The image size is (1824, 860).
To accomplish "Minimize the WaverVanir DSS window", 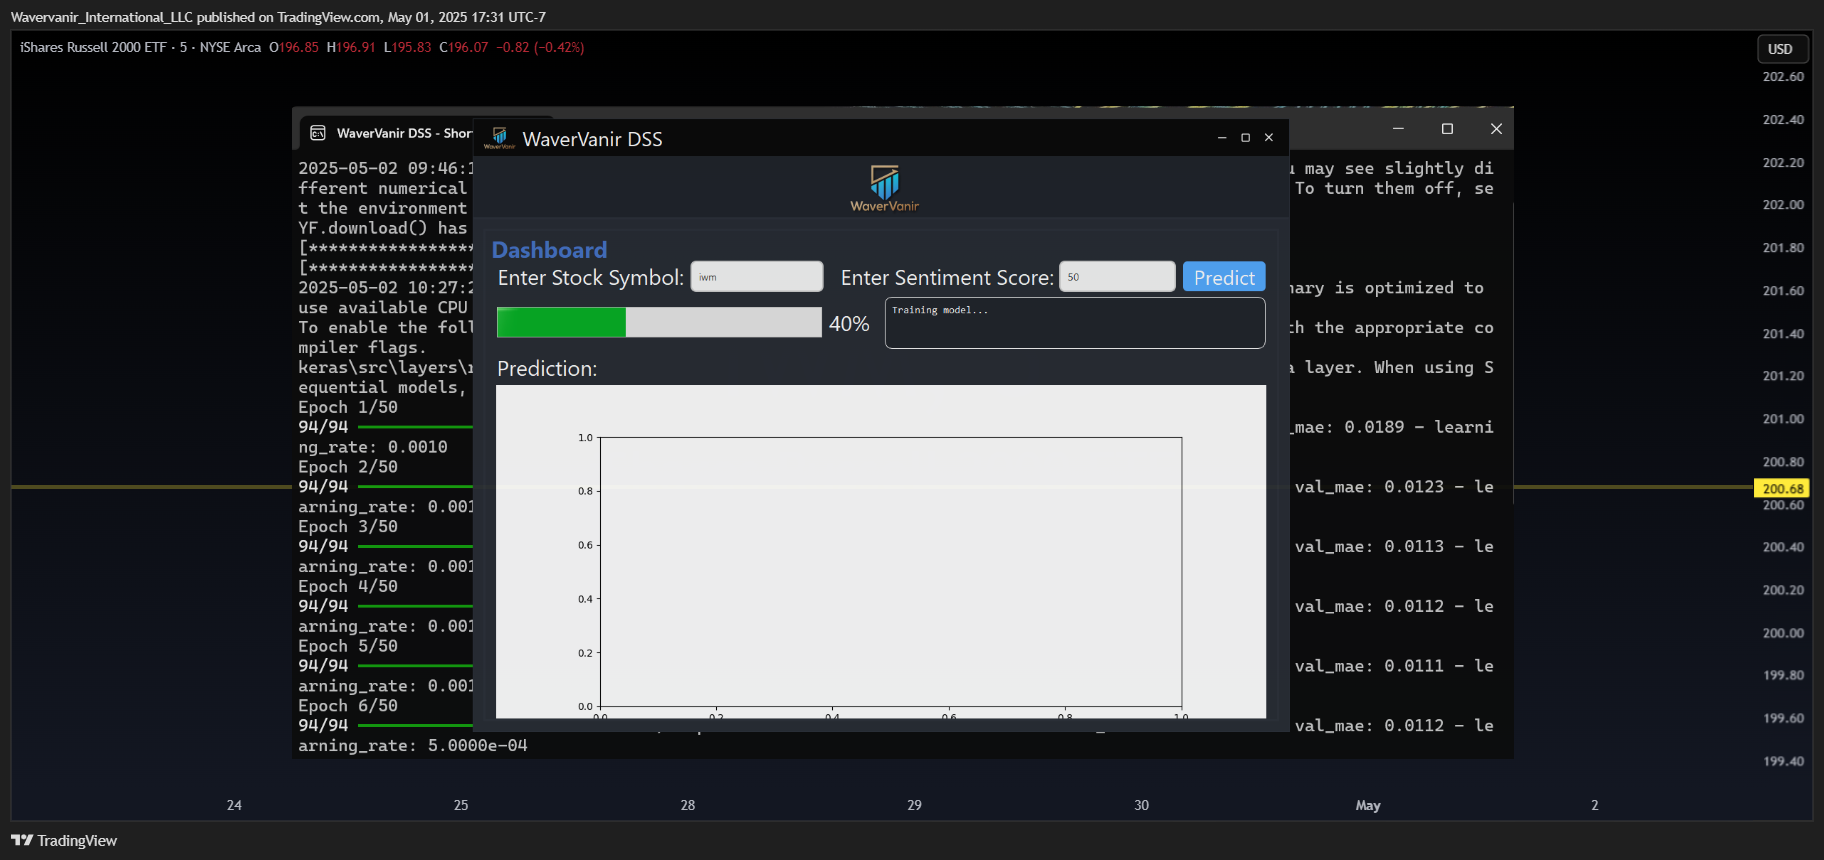I will 1222,138.
